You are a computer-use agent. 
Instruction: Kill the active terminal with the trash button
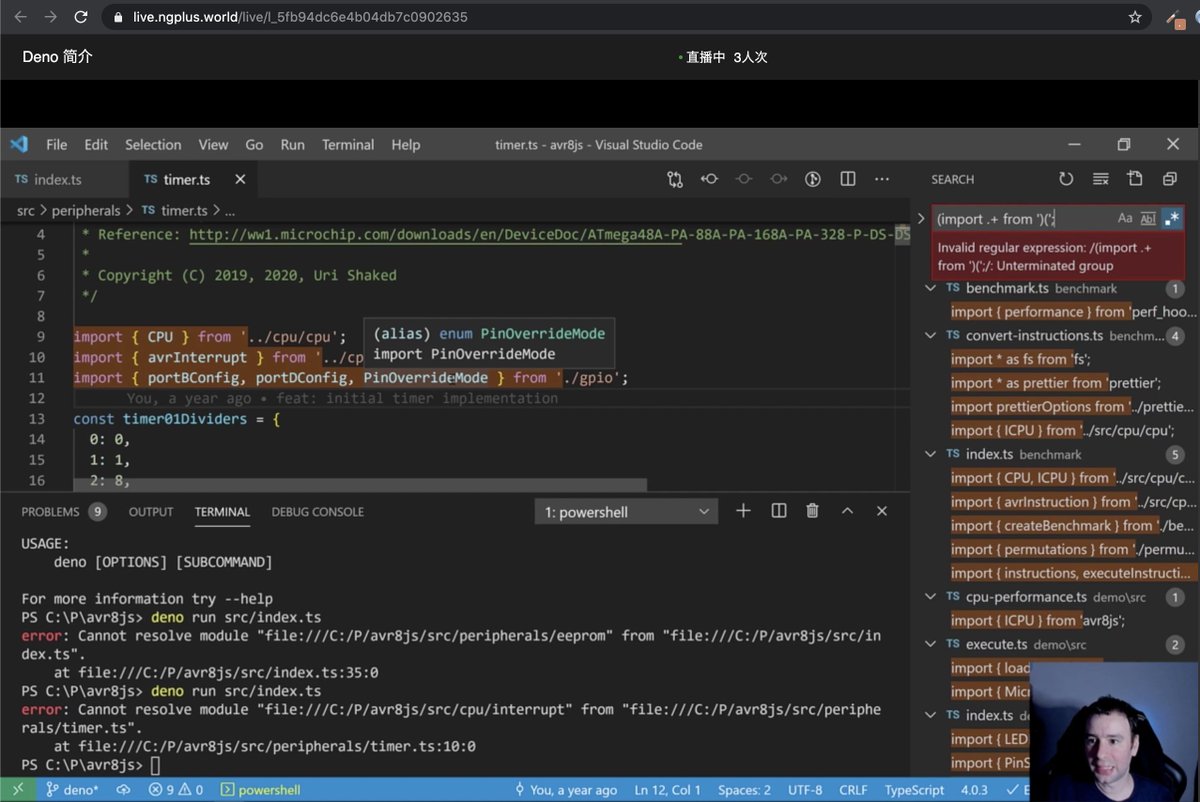click(x=813, y=510)
